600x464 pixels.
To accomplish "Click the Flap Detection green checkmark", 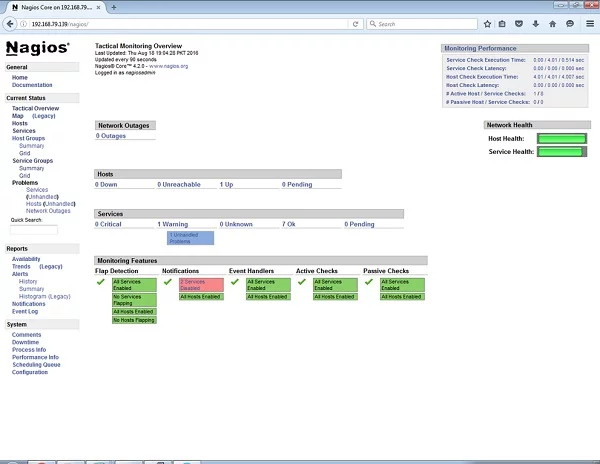I will click(x=101, y=282).
